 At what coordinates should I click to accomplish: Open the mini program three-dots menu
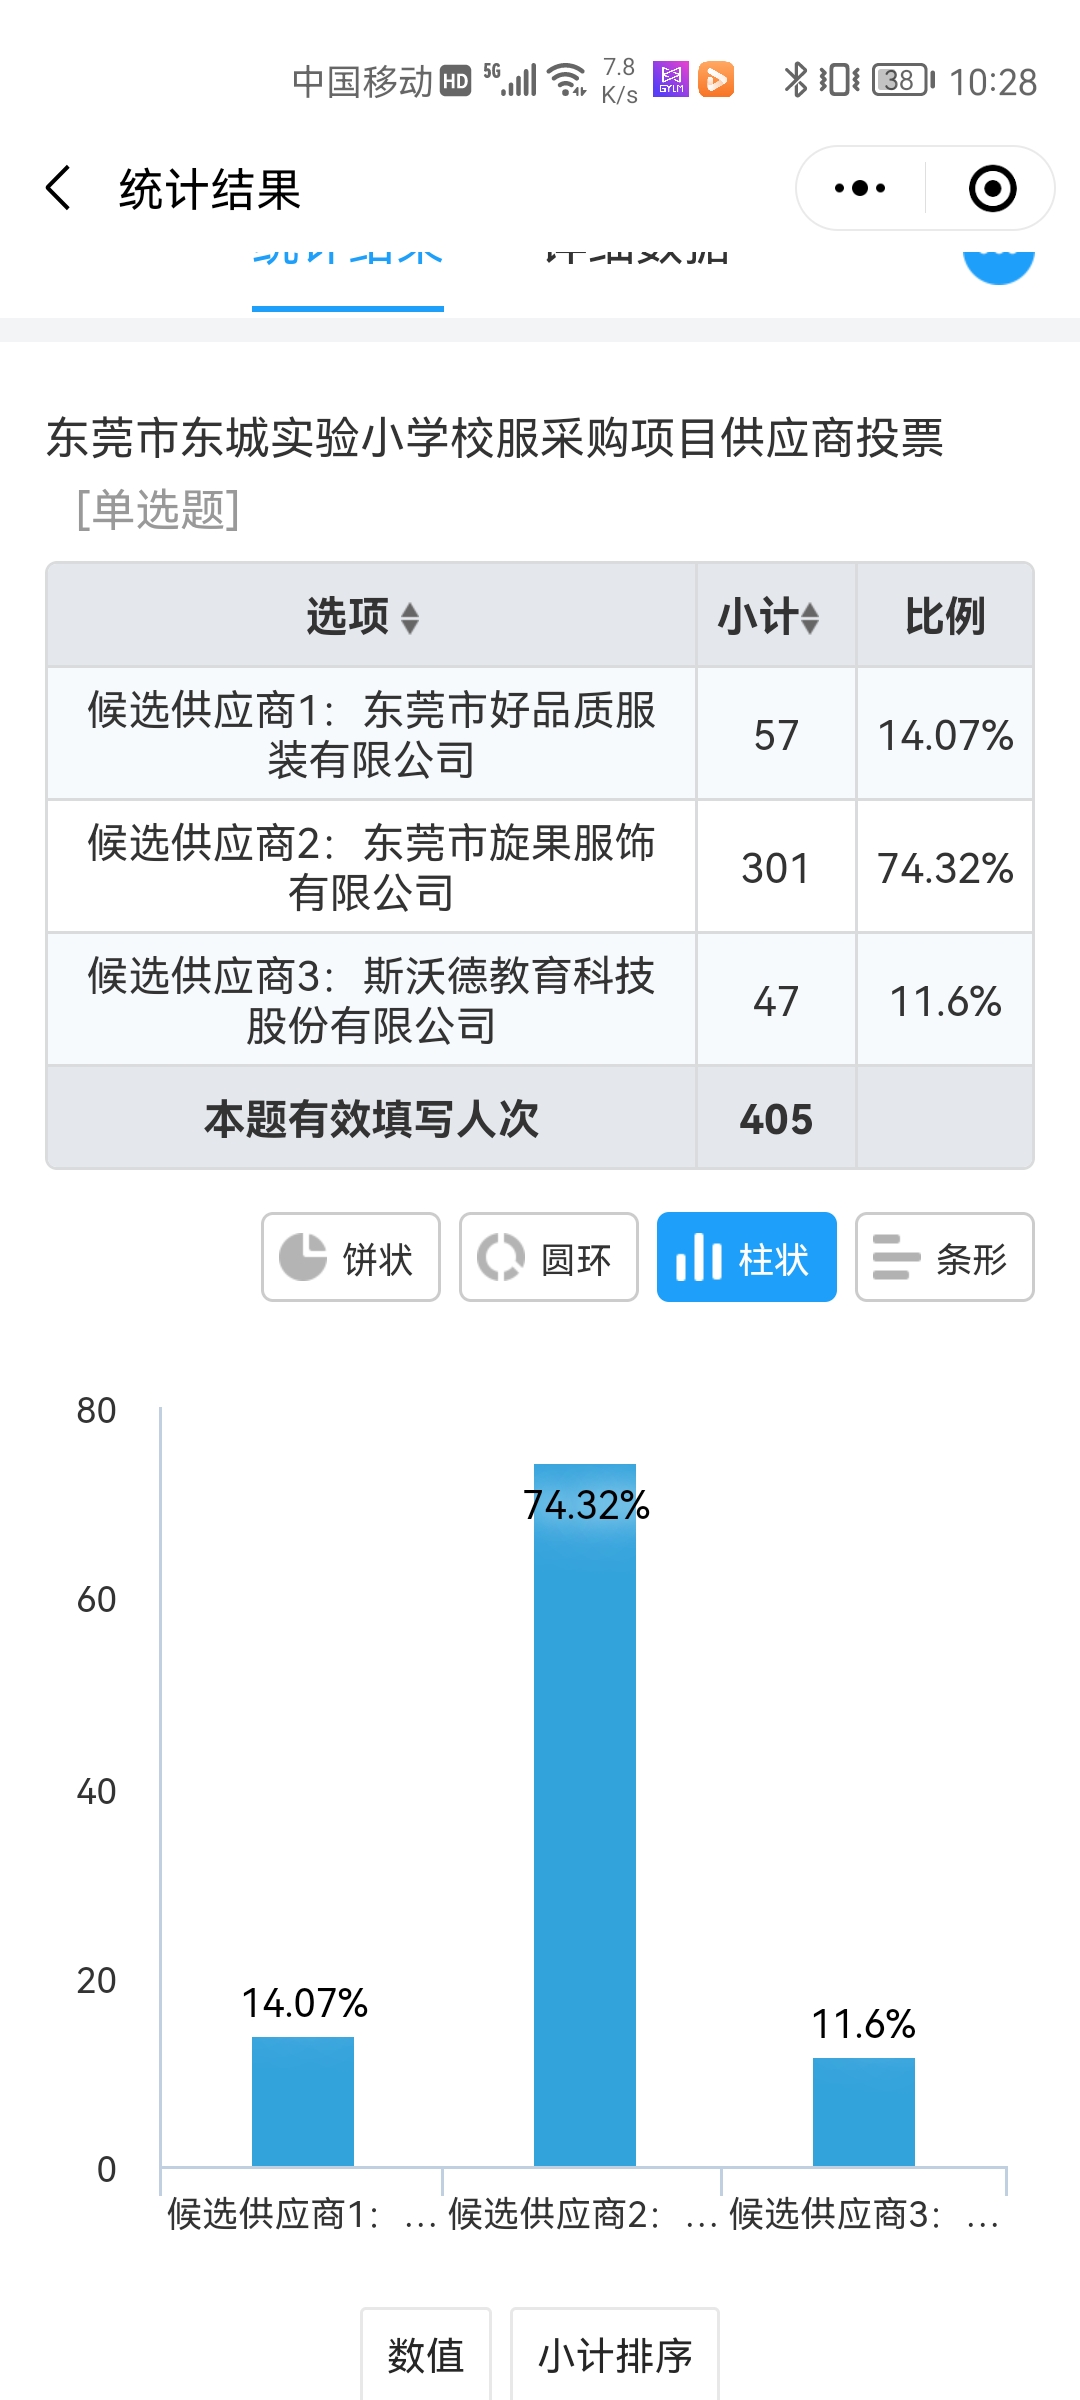click(x=860, y=188)
